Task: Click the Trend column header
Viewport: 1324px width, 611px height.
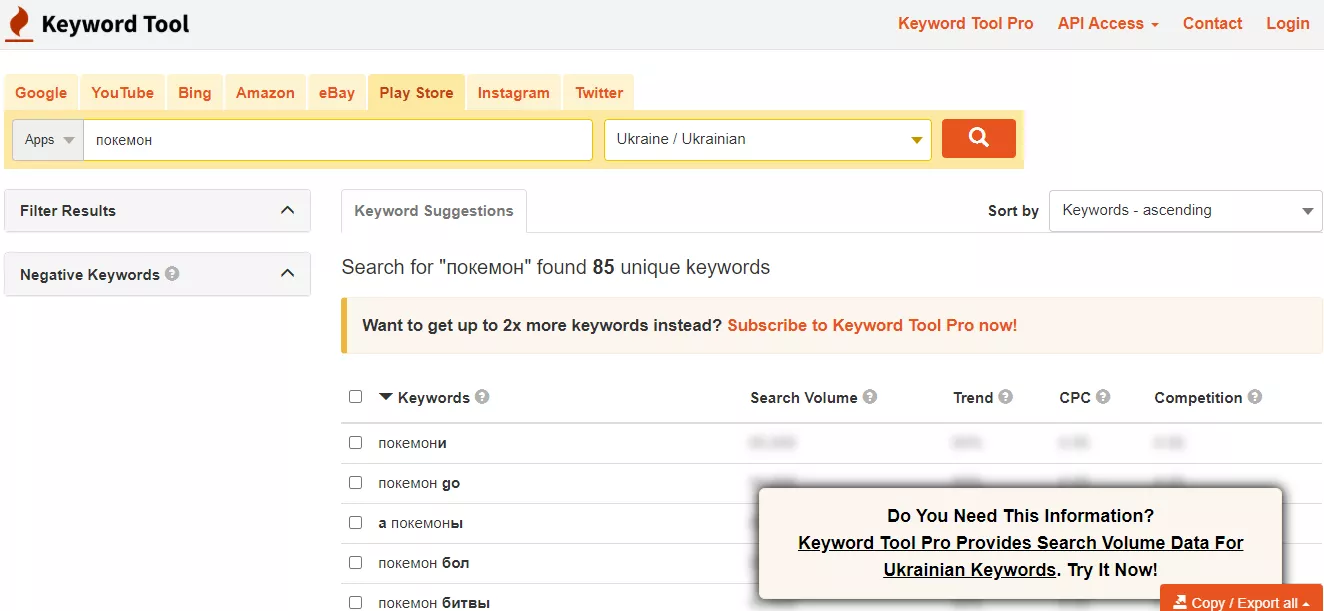Action: point(973,397)
